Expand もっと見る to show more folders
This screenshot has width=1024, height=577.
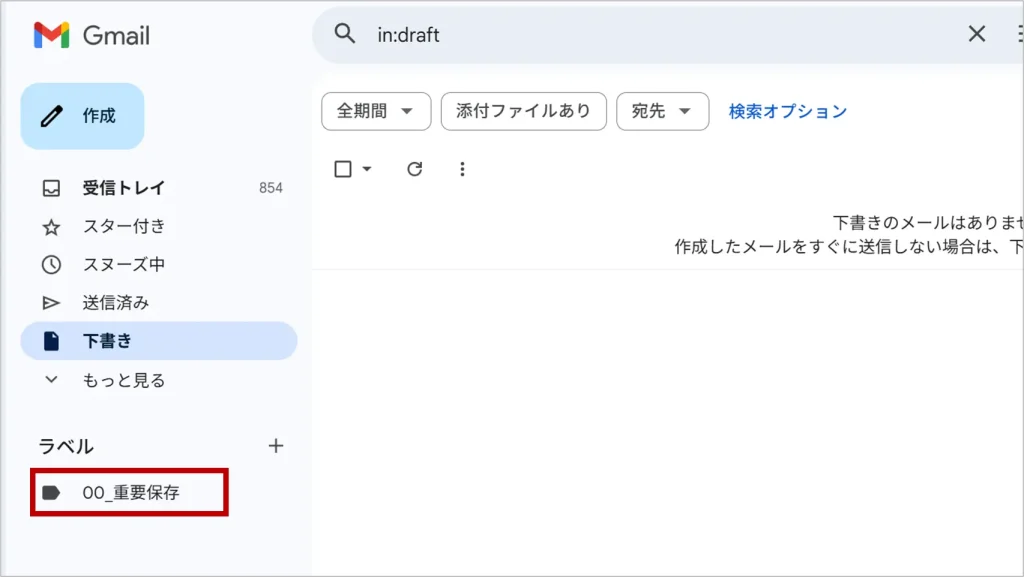[x=123, y=380]
